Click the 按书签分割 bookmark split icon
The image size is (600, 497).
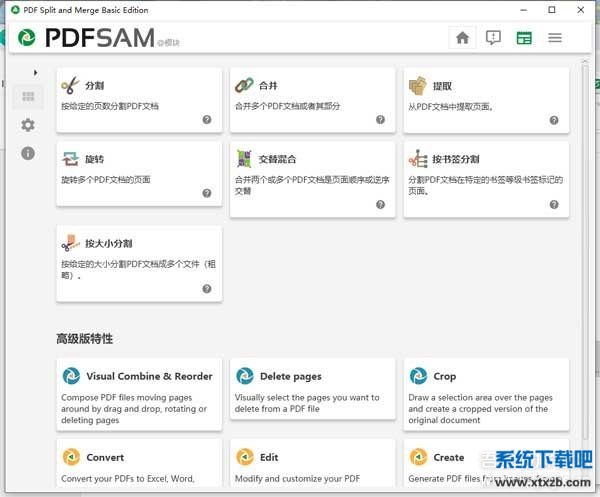click(418, 158)
